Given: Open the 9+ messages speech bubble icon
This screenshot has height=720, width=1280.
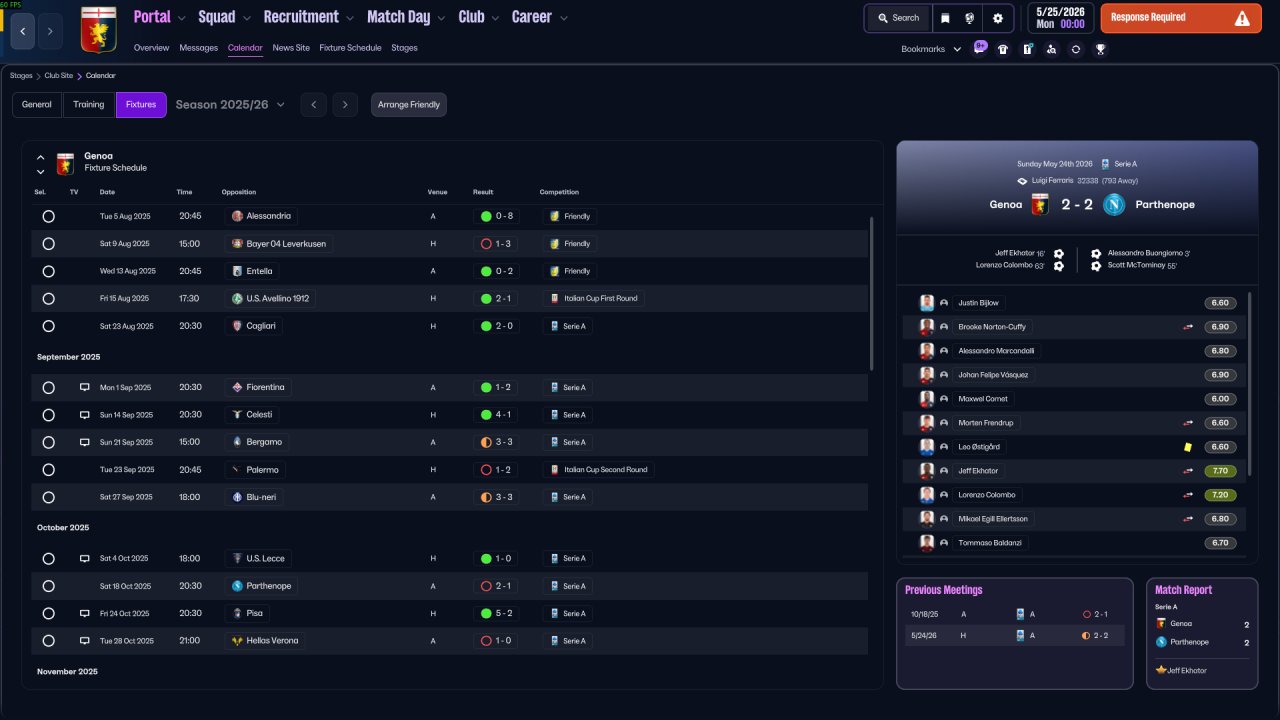Looking at the screenshot, I should click(980, 48).
